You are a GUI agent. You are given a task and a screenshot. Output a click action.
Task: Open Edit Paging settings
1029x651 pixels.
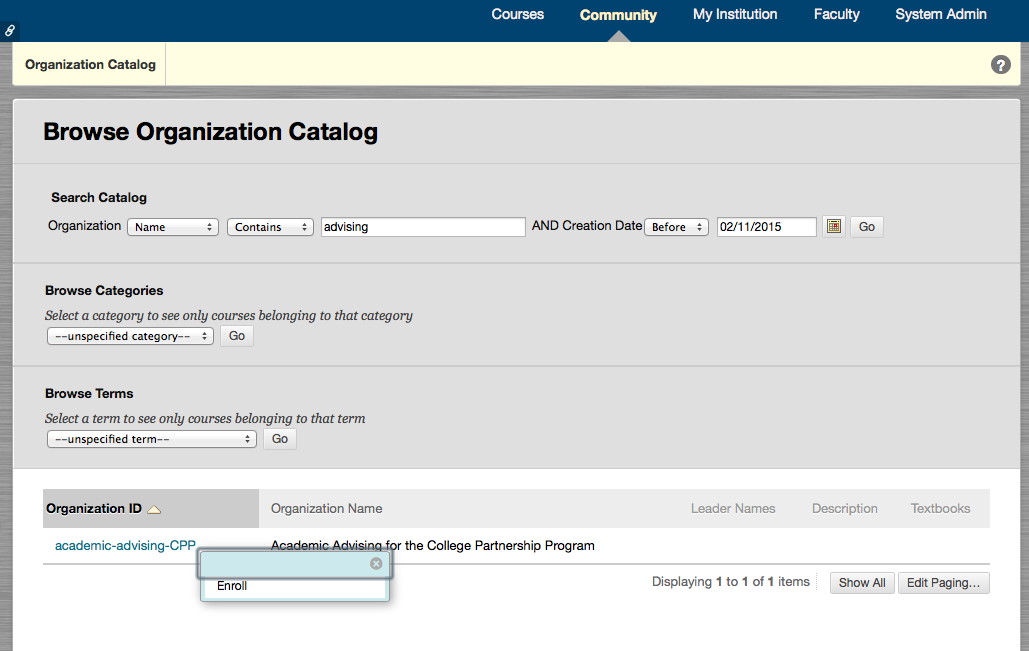943,583
